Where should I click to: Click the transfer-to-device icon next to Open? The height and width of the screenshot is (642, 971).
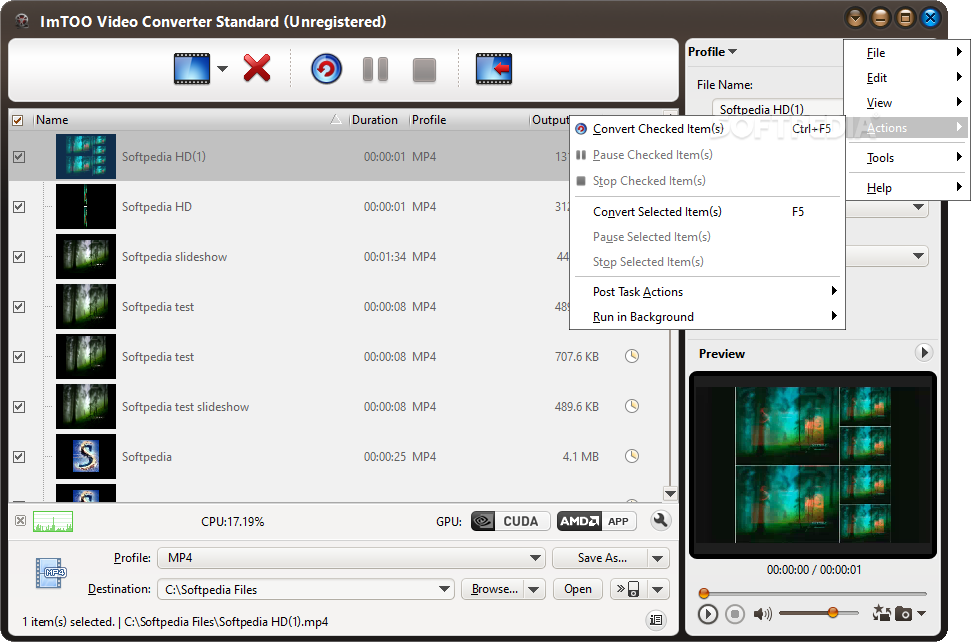tap(628, 589)
